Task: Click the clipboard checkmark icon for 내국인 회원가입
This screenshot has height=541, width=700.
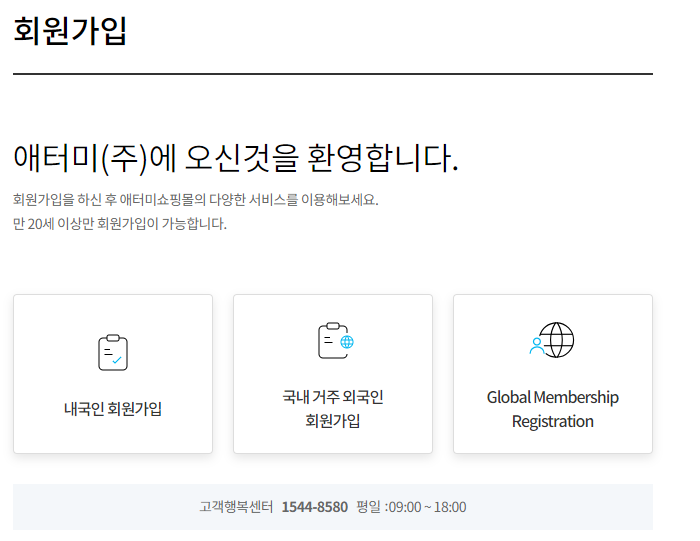Action: point(113,352)
